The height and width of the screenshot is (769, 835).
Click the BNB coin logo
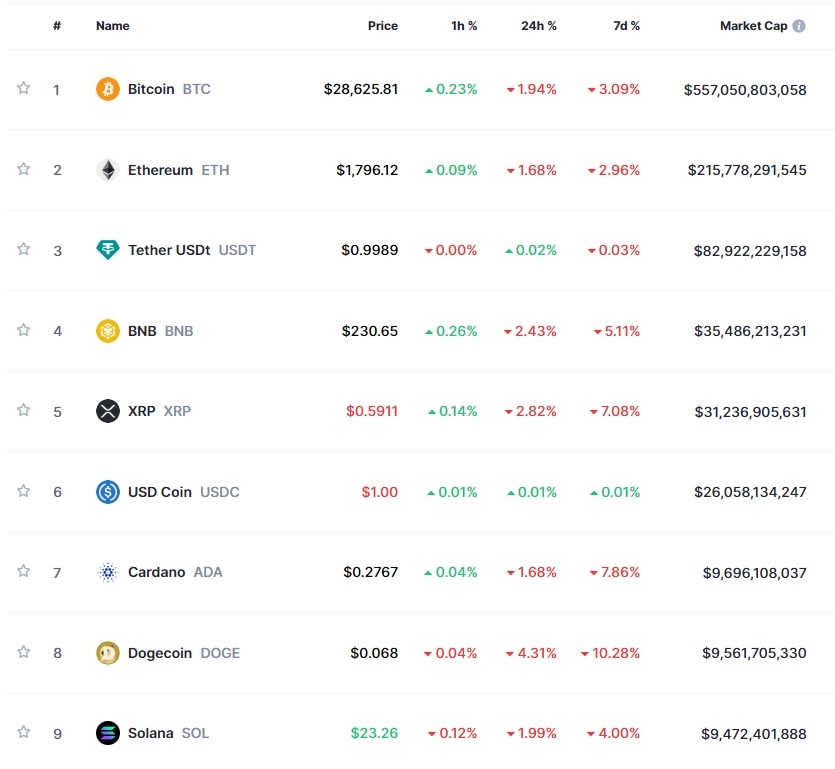(107, 331)
